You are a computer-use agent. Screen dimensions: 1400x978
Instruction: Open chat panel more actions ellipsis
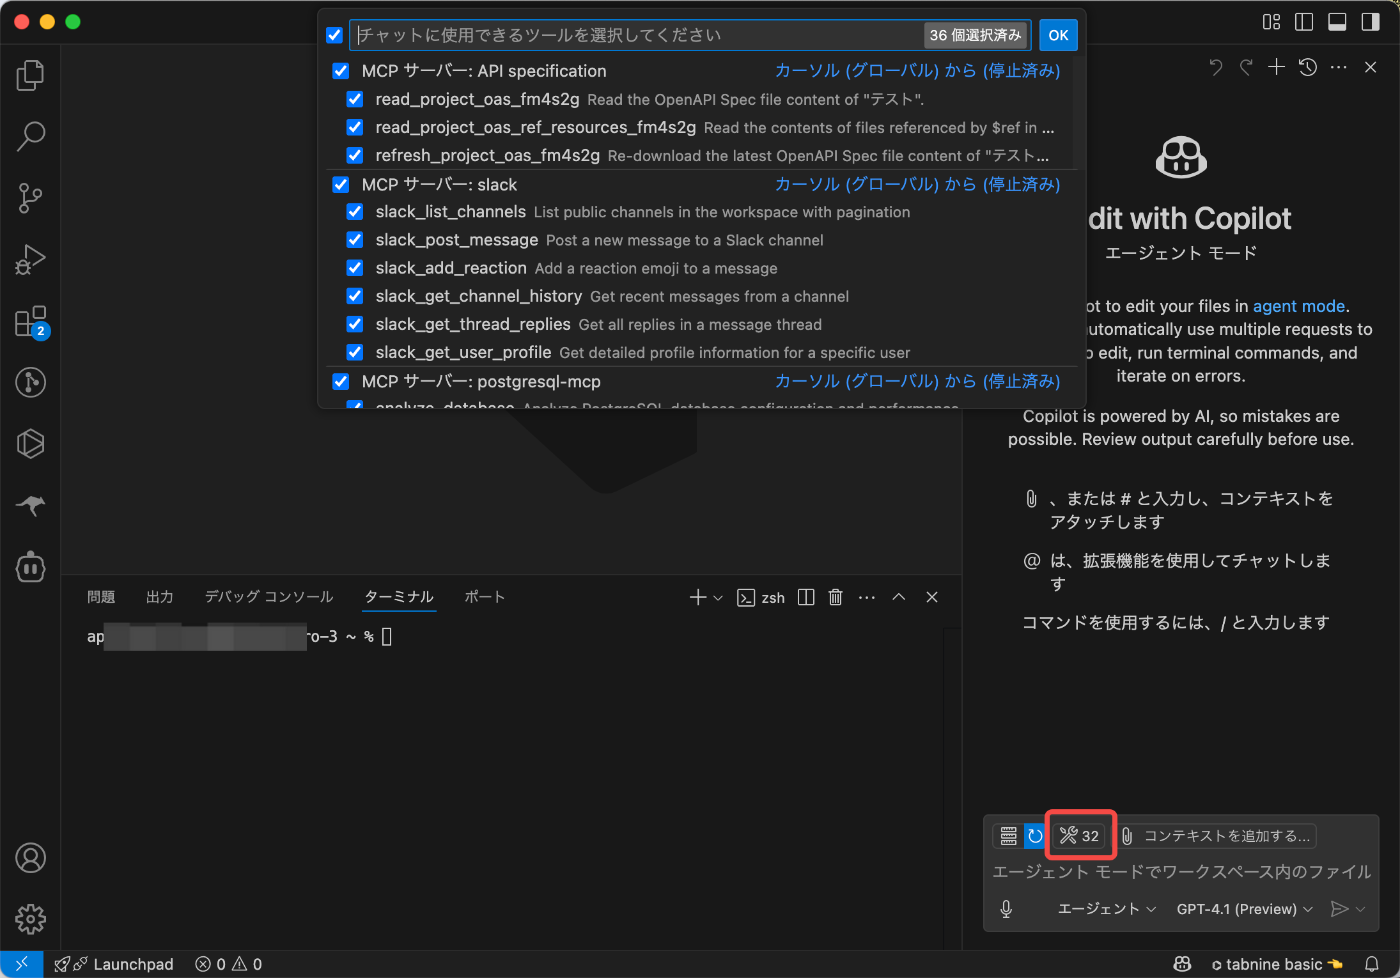point(1339,67)
